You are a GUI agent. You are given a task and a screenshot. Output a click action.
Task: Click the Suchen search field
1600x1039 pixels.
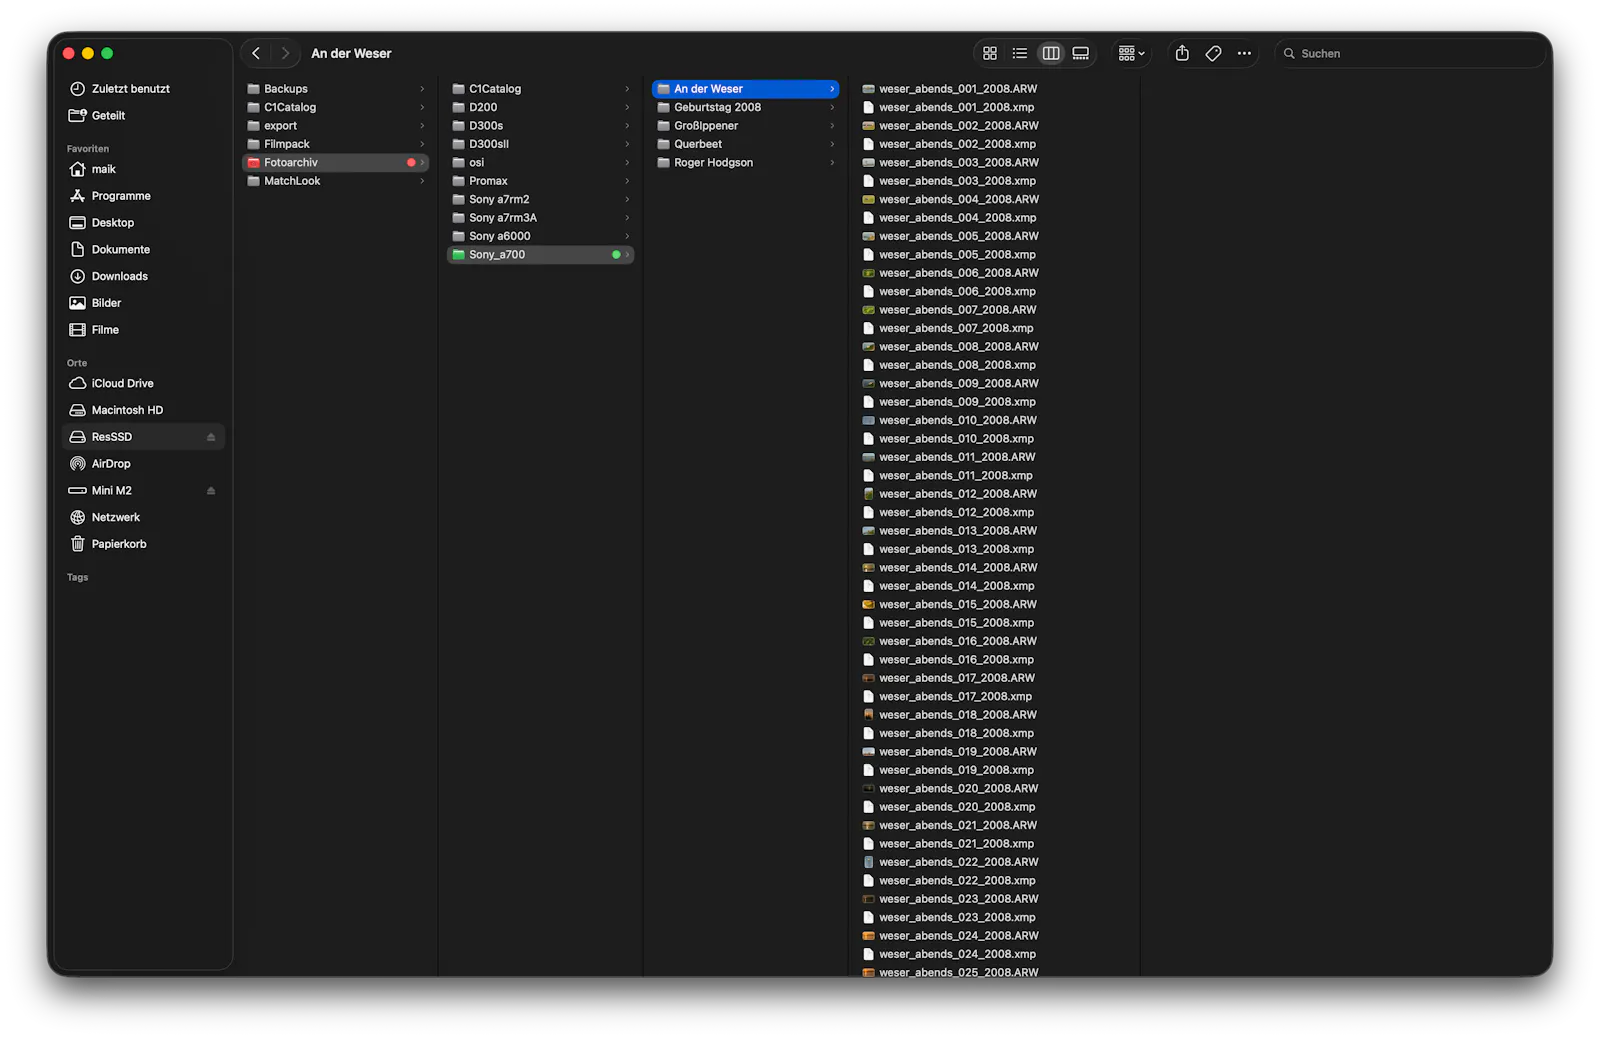click(1410, 54)
